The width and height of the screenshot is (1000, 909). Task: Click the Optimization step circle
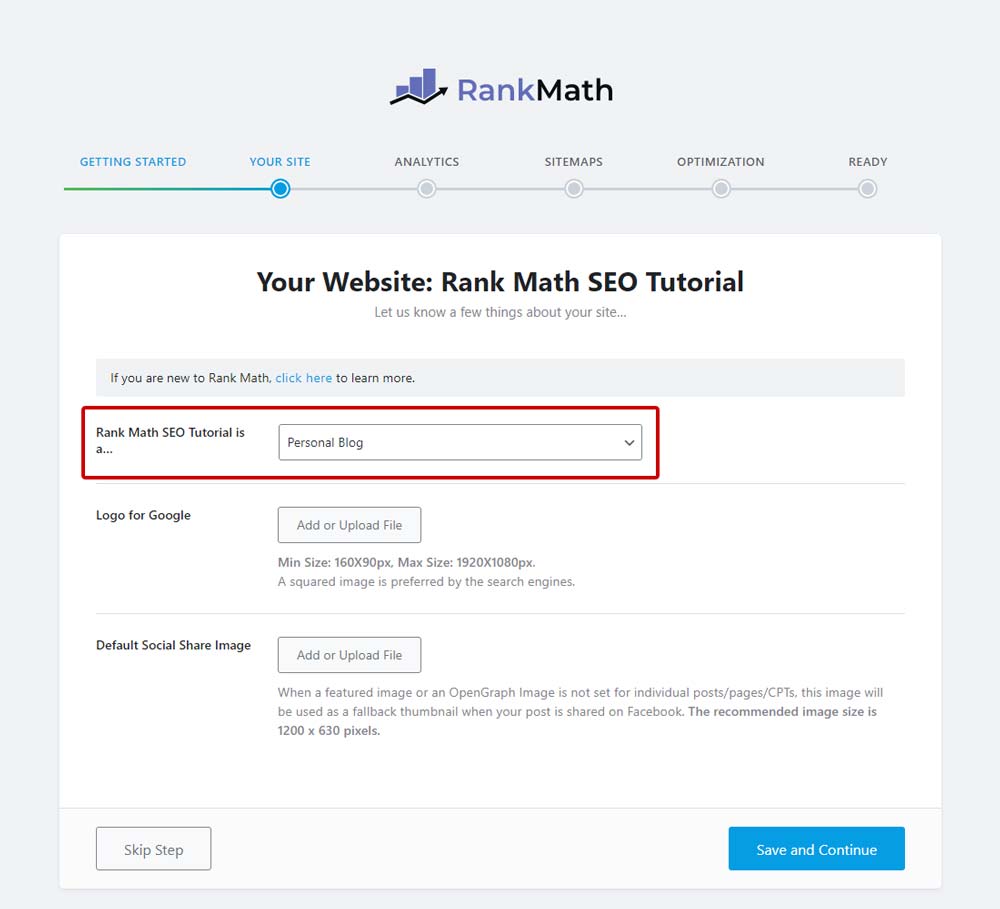pos(721,188)
